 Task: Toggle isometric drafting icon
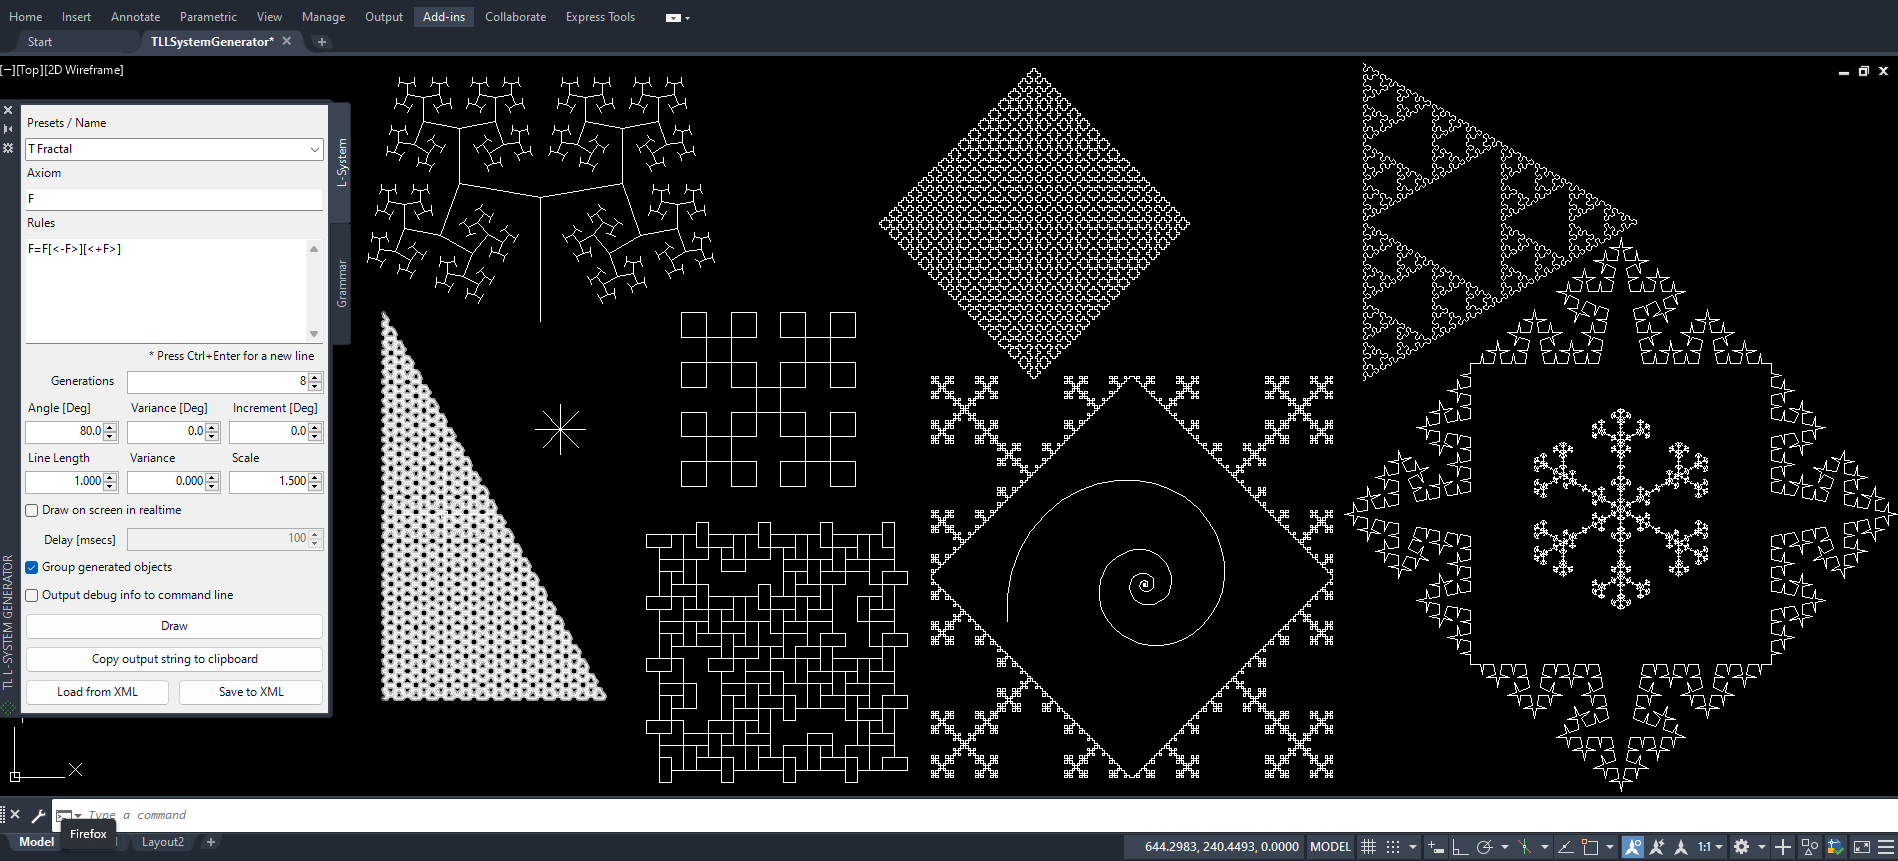[1524, 846]
